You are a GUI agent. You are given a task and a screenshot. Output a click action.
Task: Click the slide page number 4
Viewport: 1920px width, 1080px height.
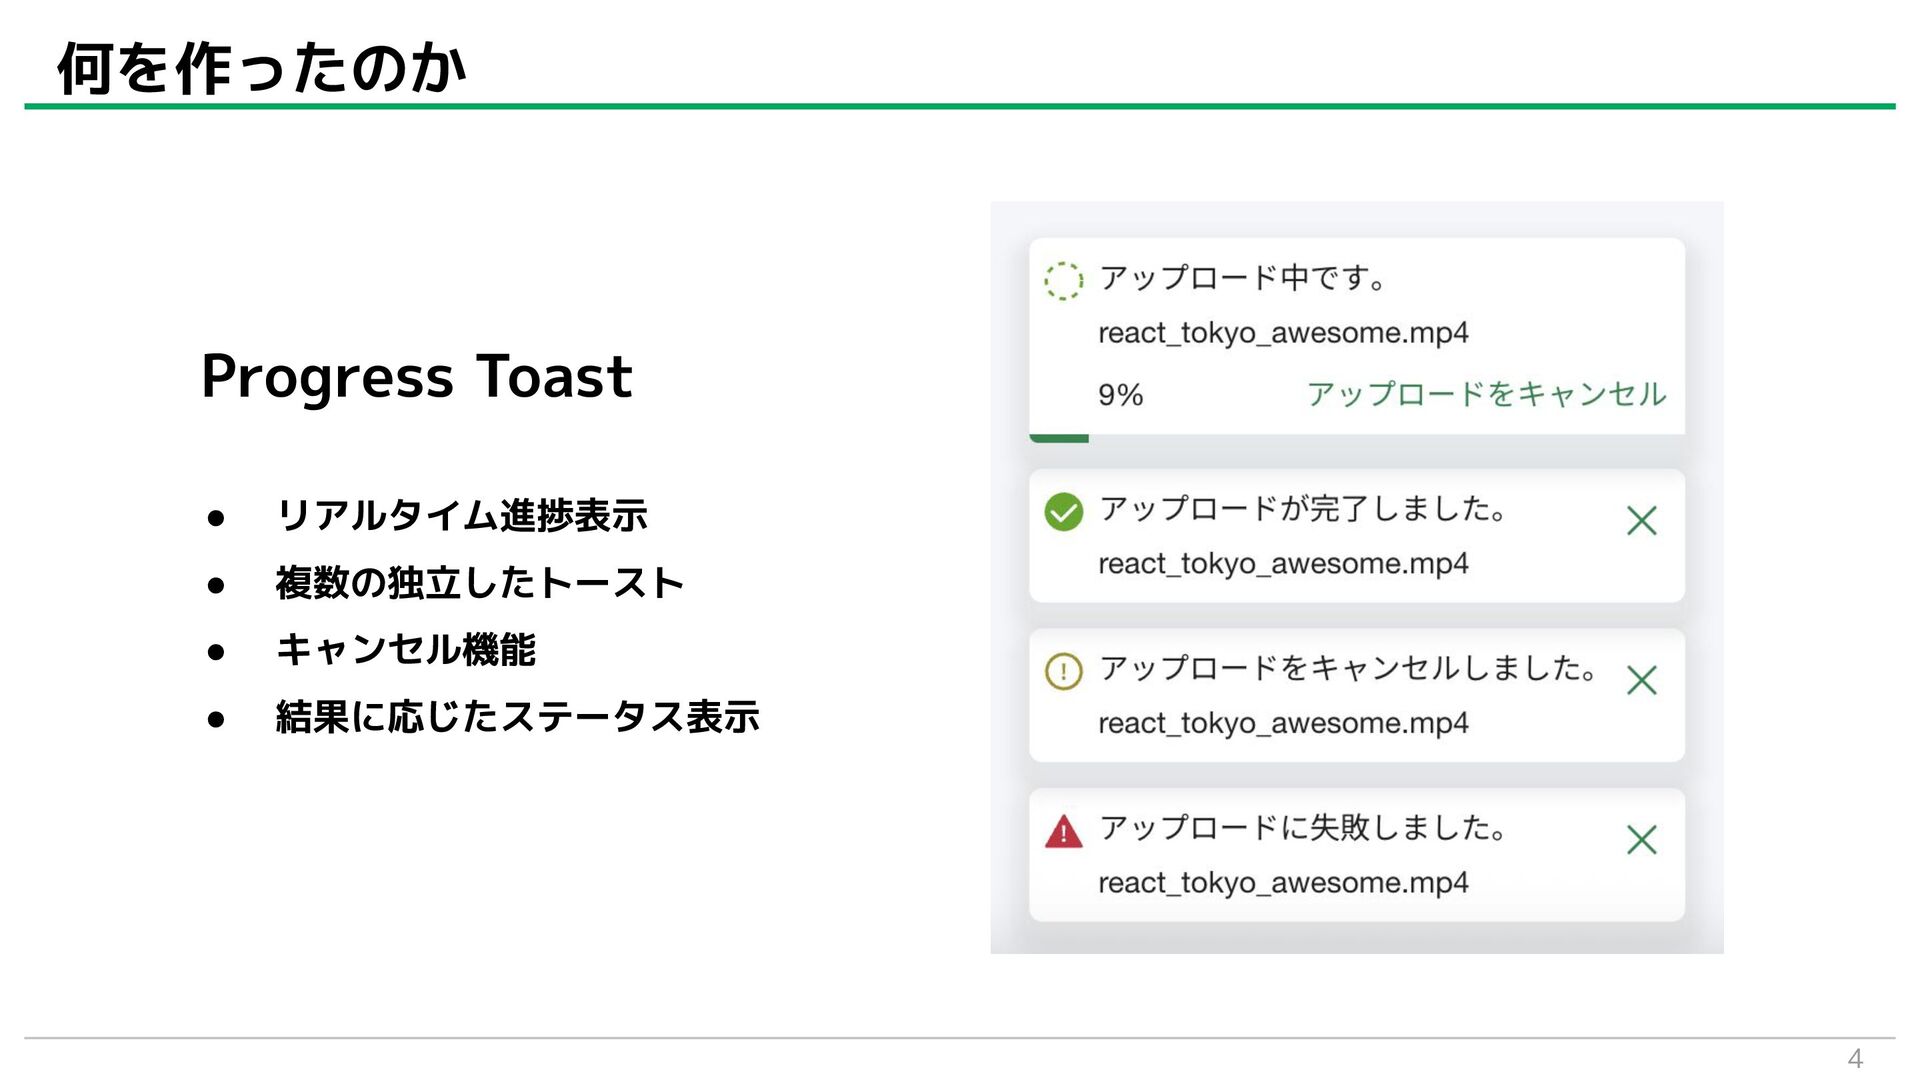(1854, 1058)
